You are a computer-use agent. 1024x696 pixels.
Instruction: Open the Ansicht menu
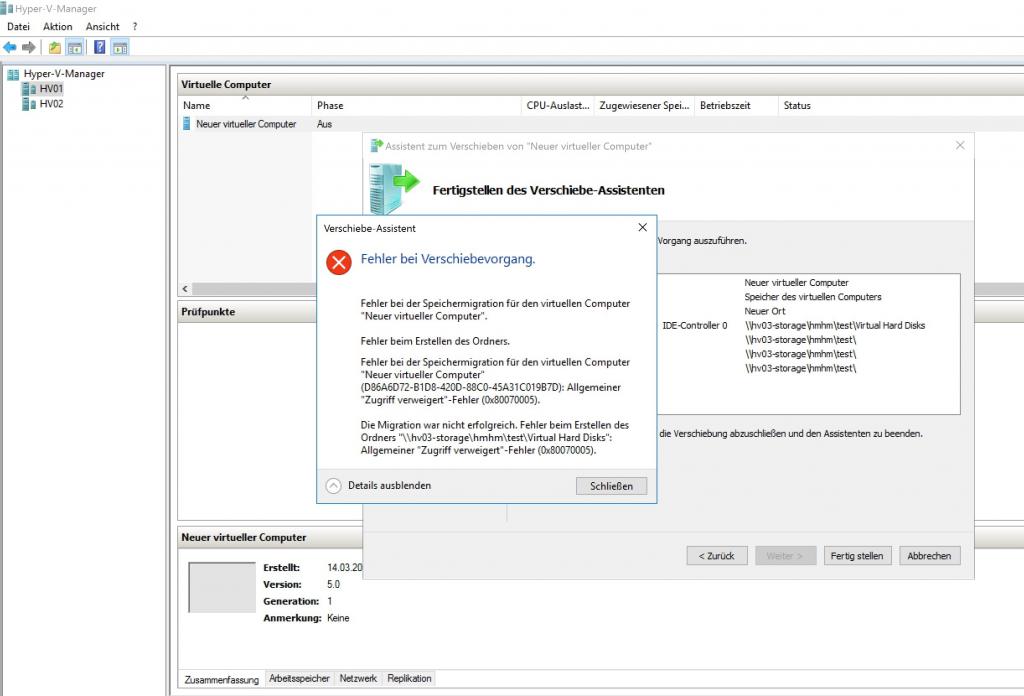pos(103,27)
